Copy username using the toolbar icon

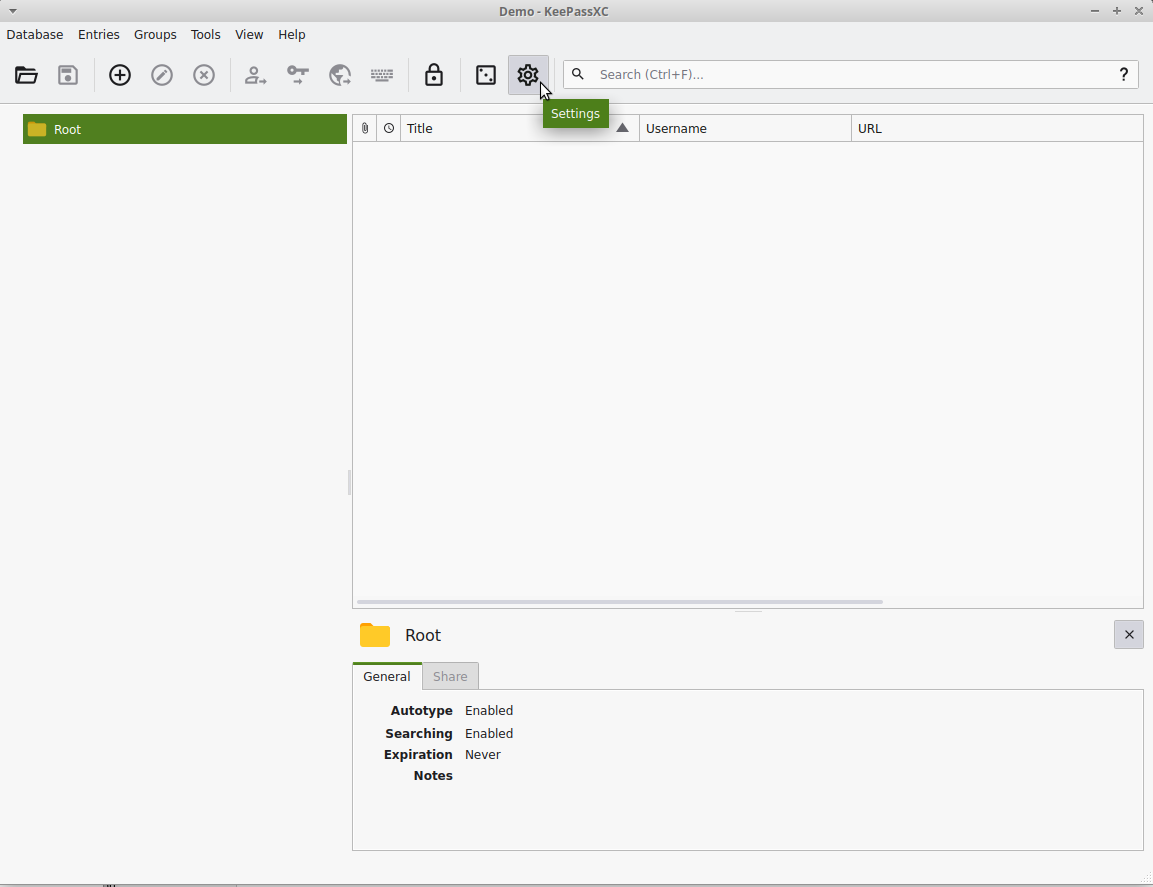pyautogui.click(x=256, y=75)
